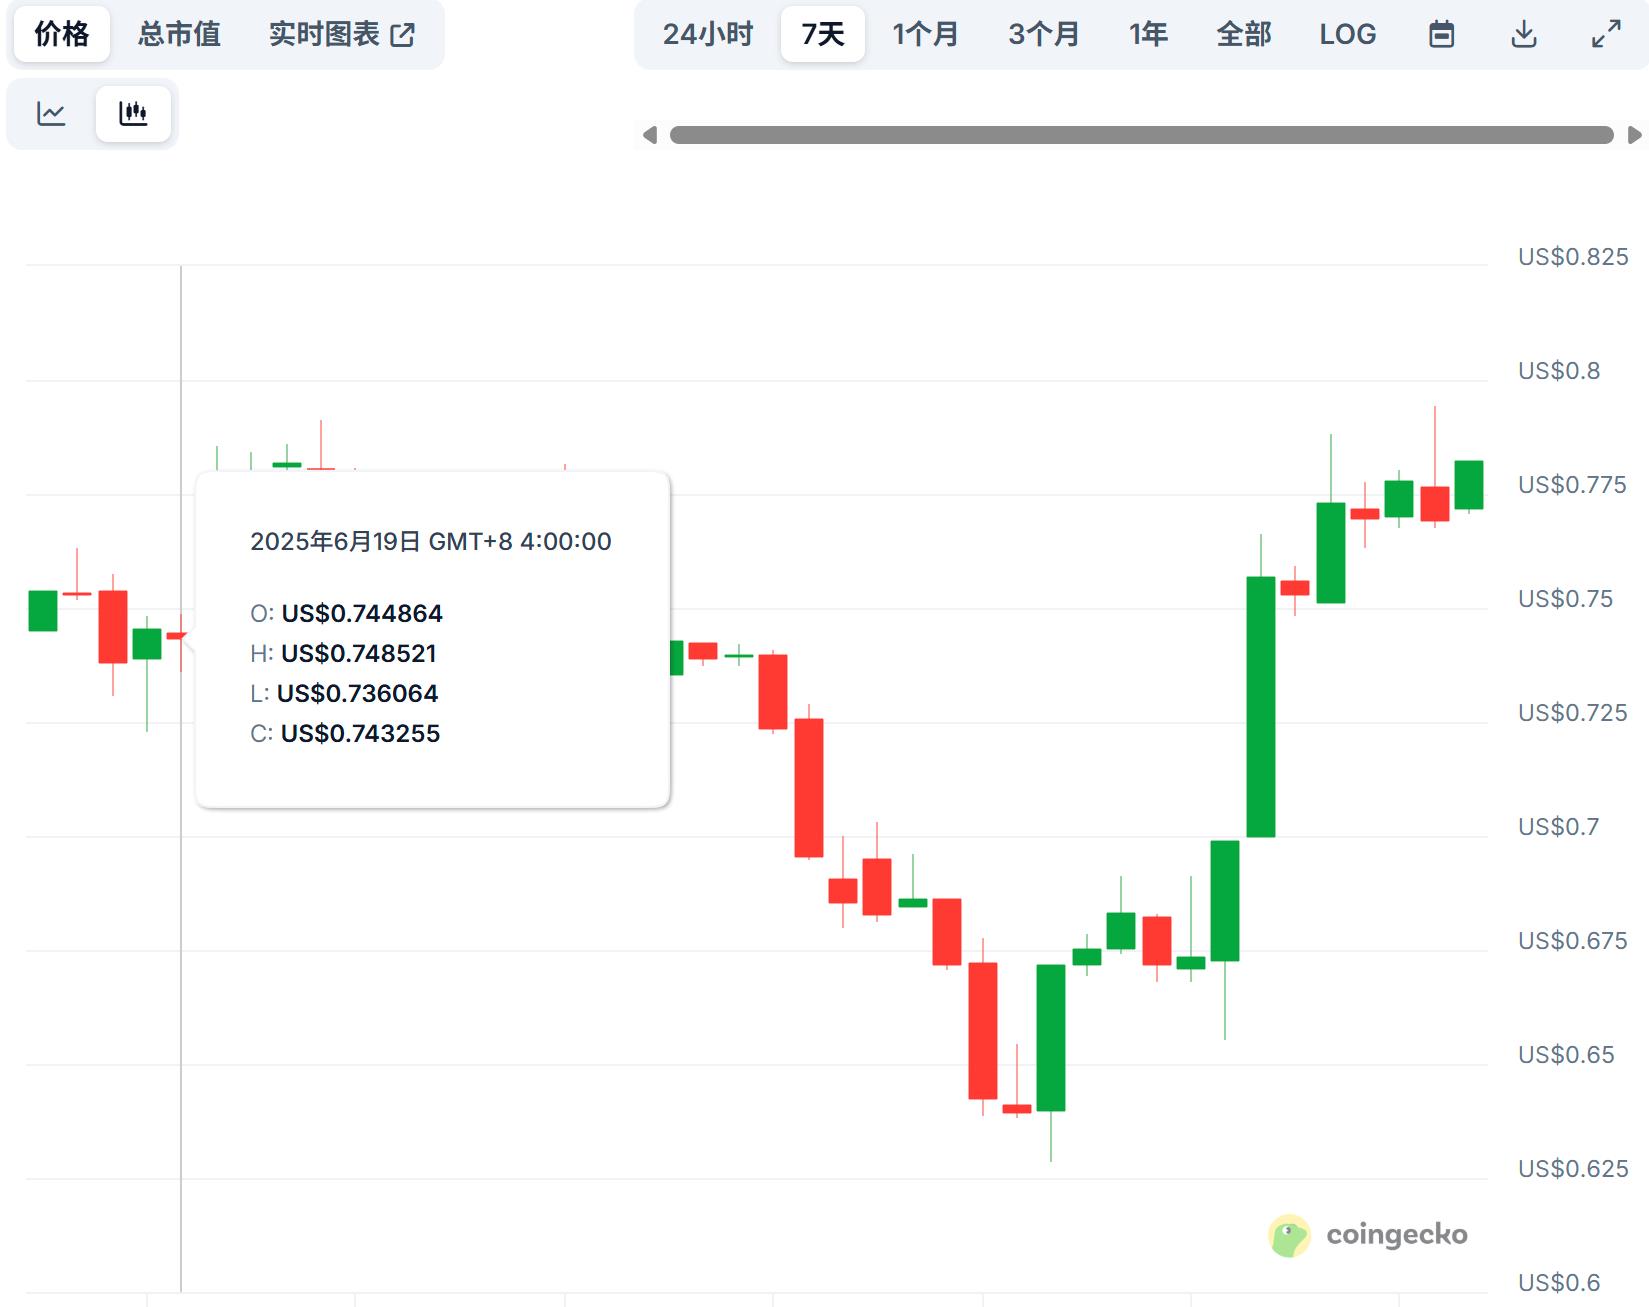Switch to candlestick chart view icon
This screenshot has width=1649, height=1307.
coord(133,113)
